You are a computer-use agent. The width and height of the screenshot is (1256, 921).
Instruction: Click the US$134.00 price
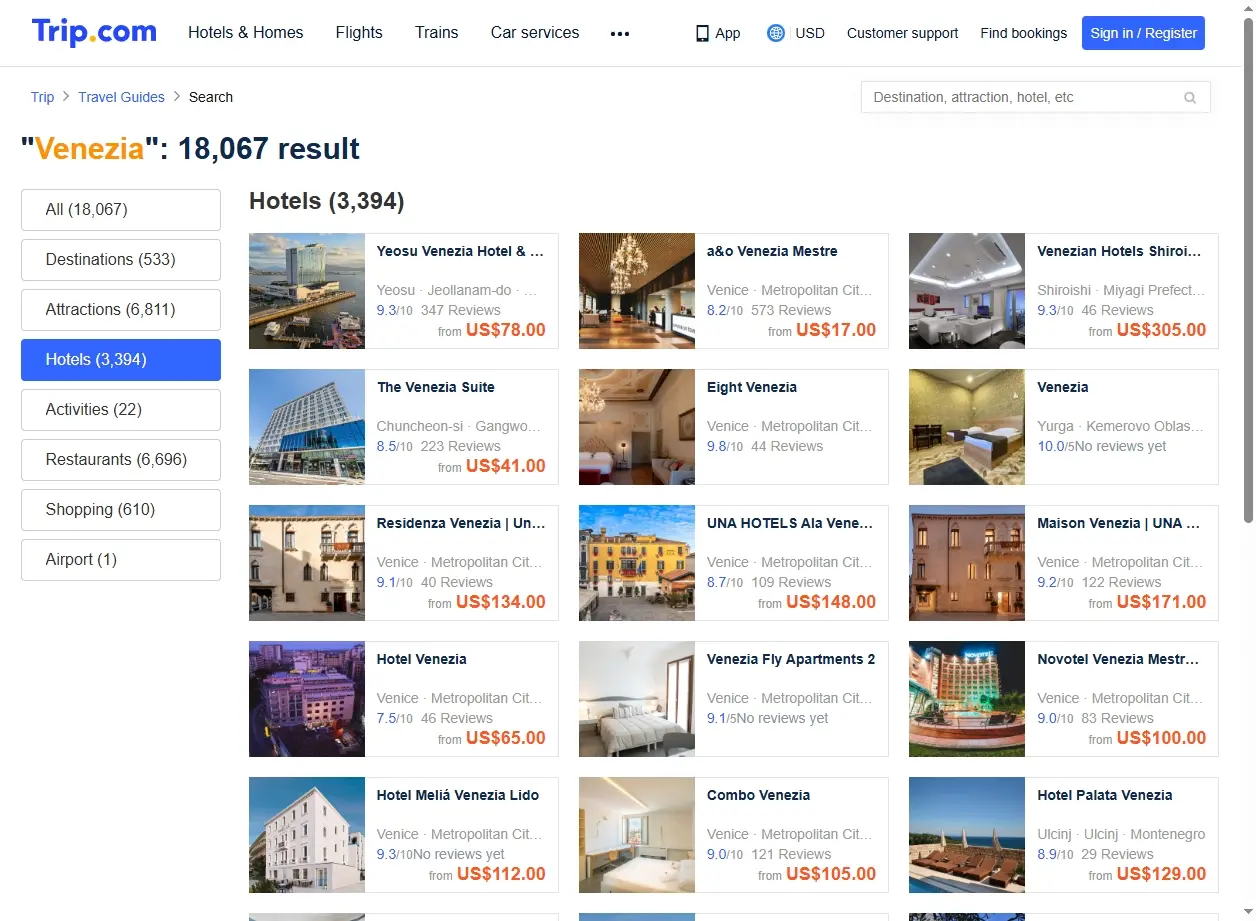(x=501, y=602)
